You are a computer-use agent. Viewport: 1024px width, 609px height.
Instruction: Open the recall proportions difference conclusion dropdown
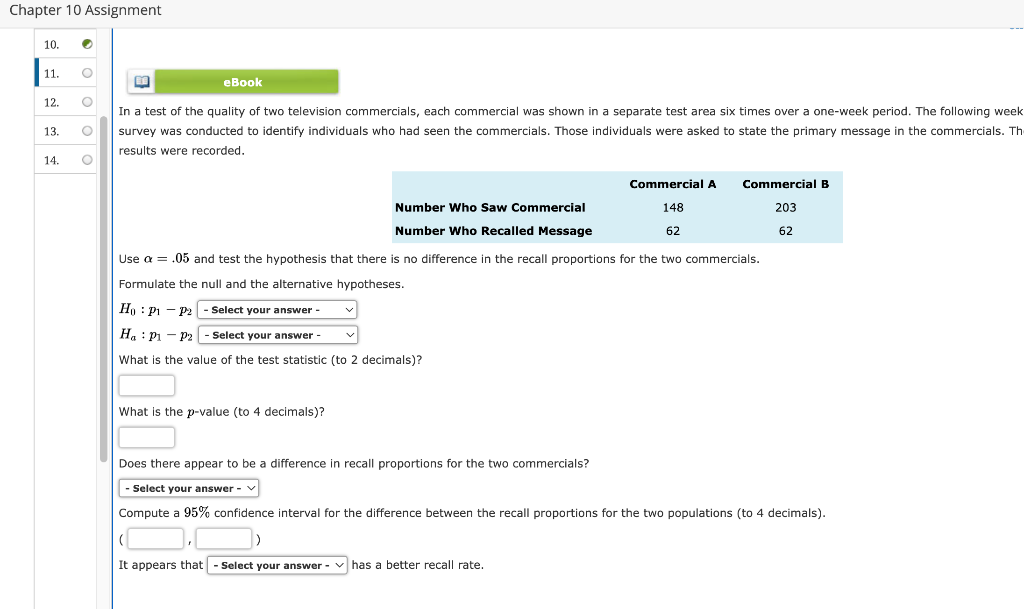coord(188,488)
